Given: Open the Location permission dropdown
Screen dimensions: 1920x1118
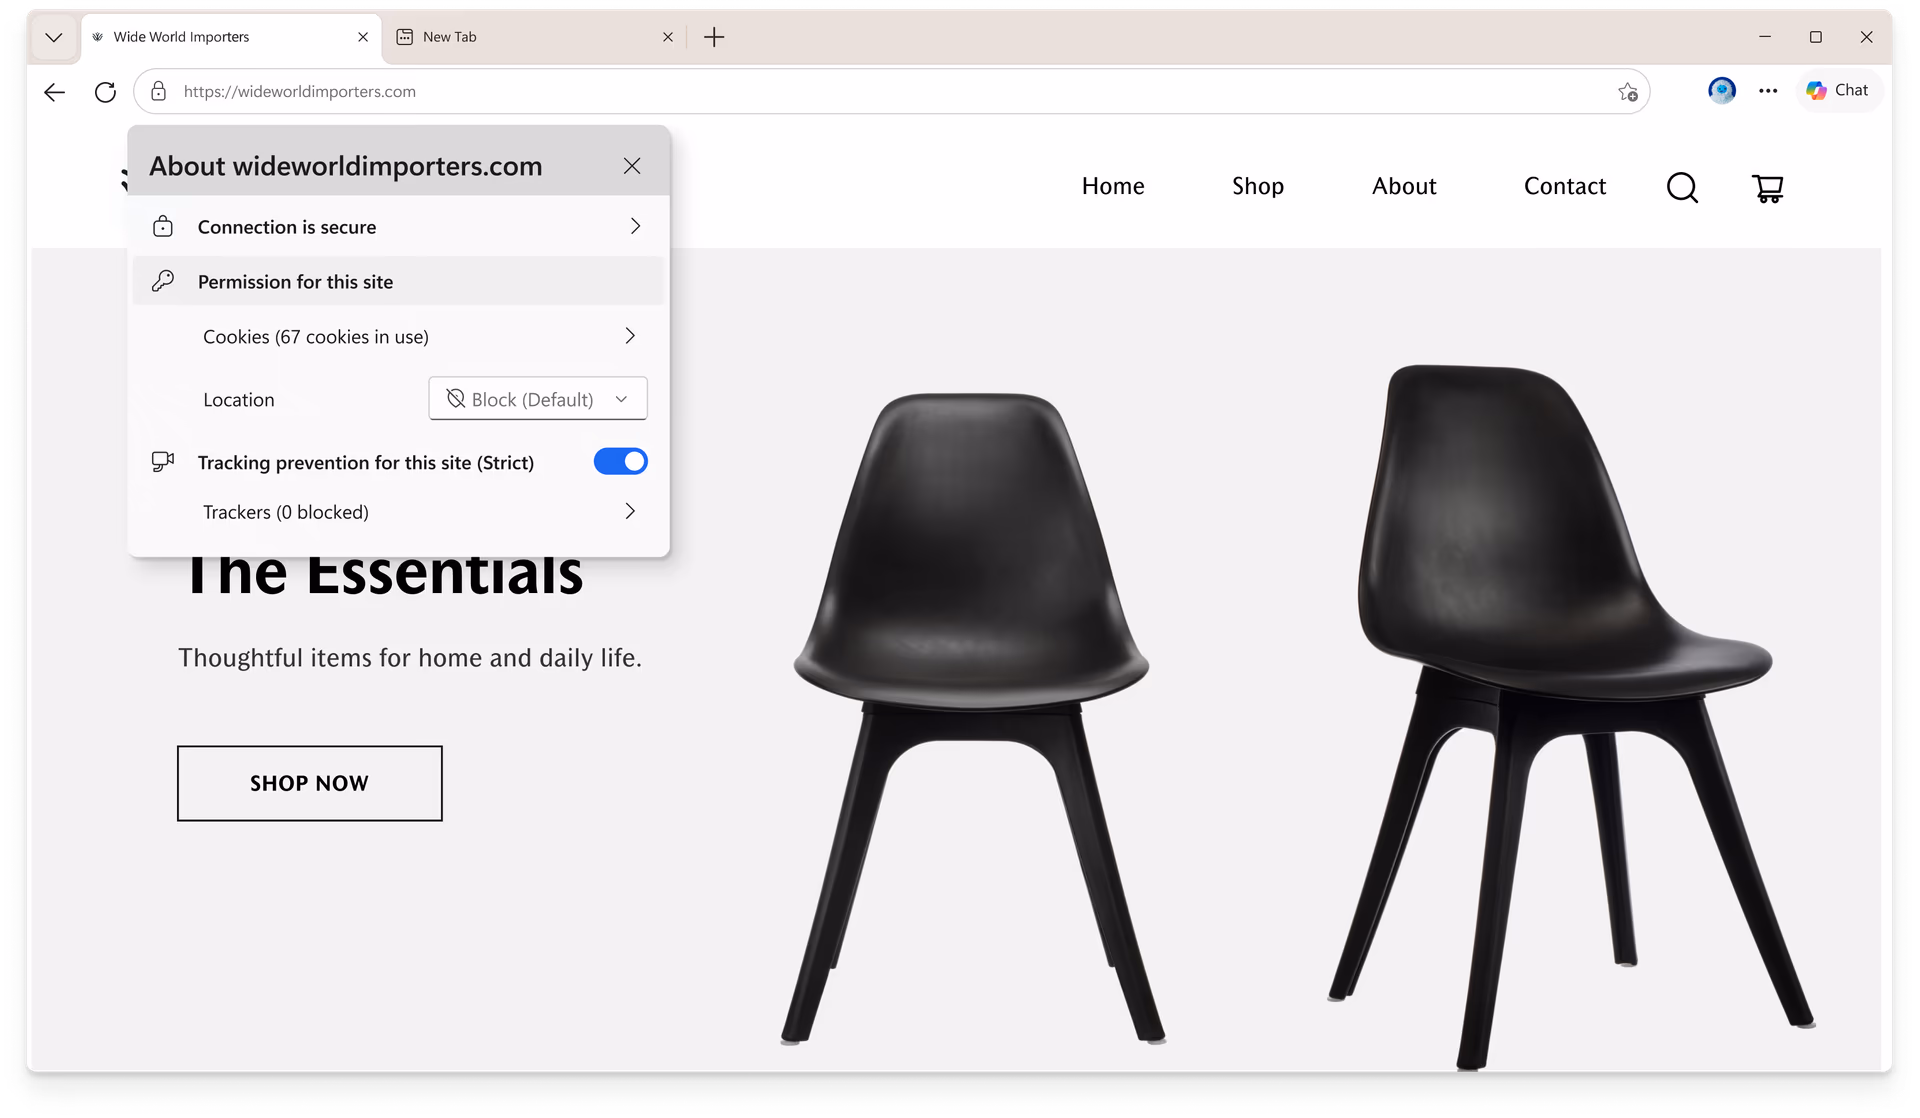Looking at the screenshot, I should 538,399.
